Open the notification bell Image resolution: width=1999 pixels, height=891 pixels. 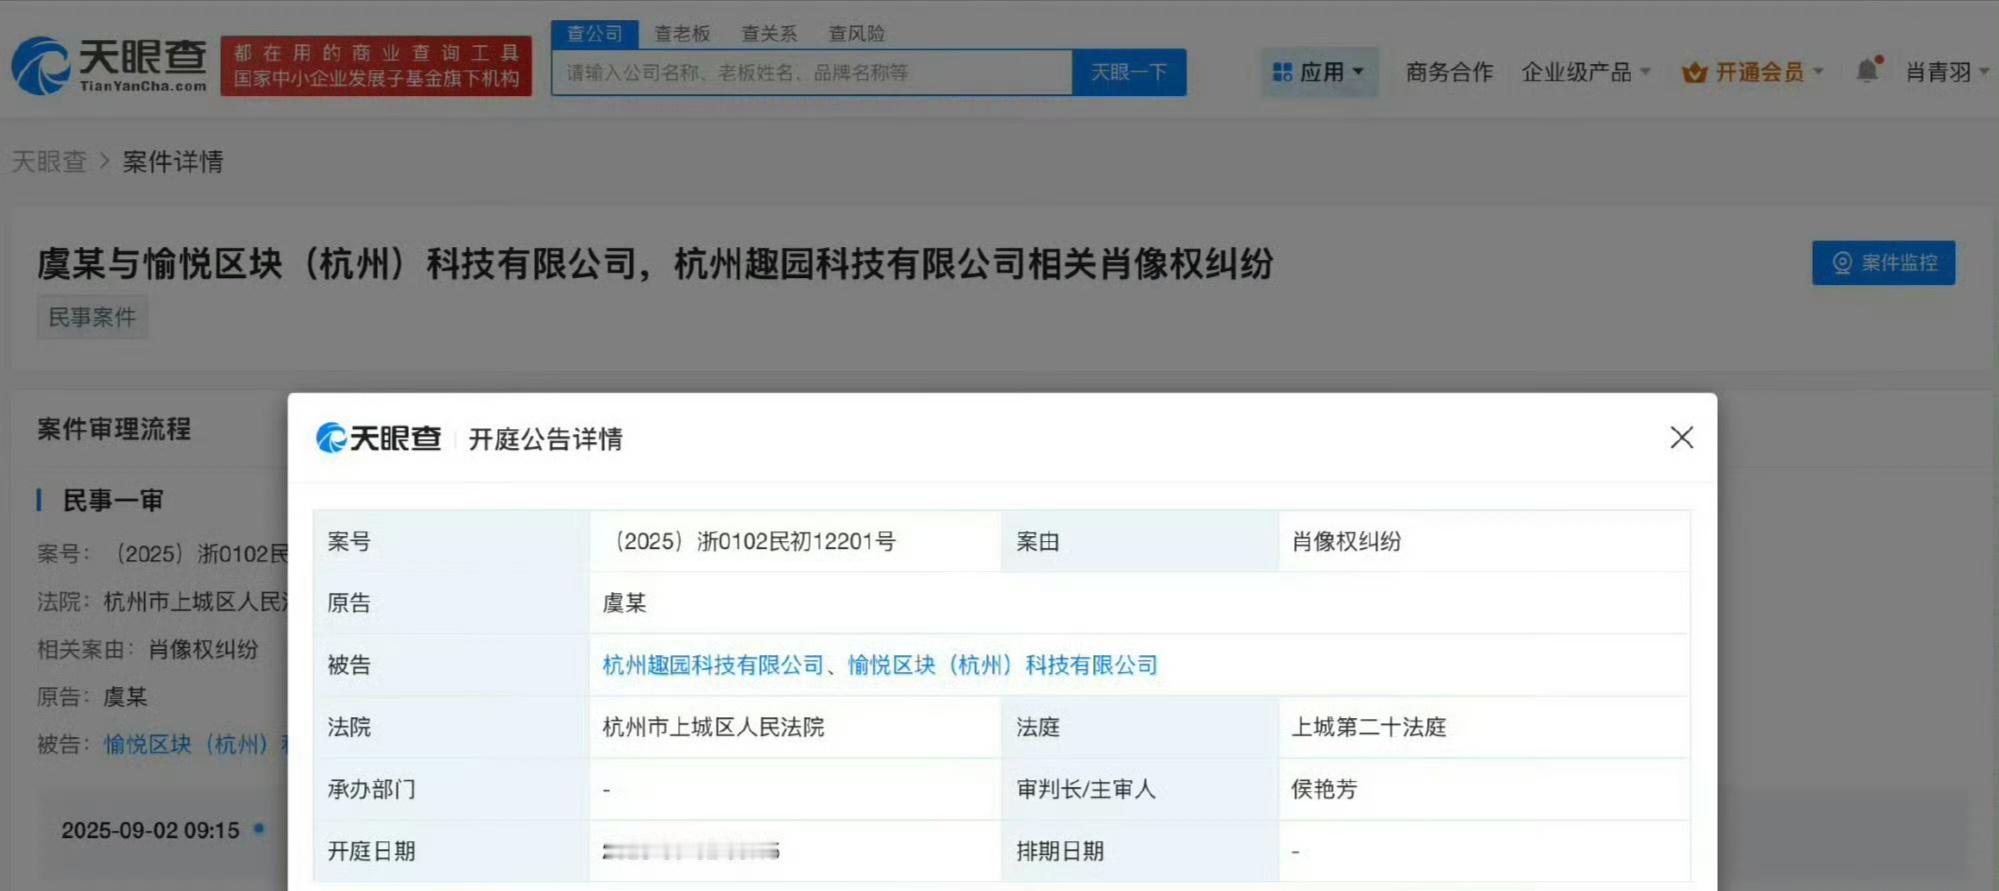[x=1868, y=70]
